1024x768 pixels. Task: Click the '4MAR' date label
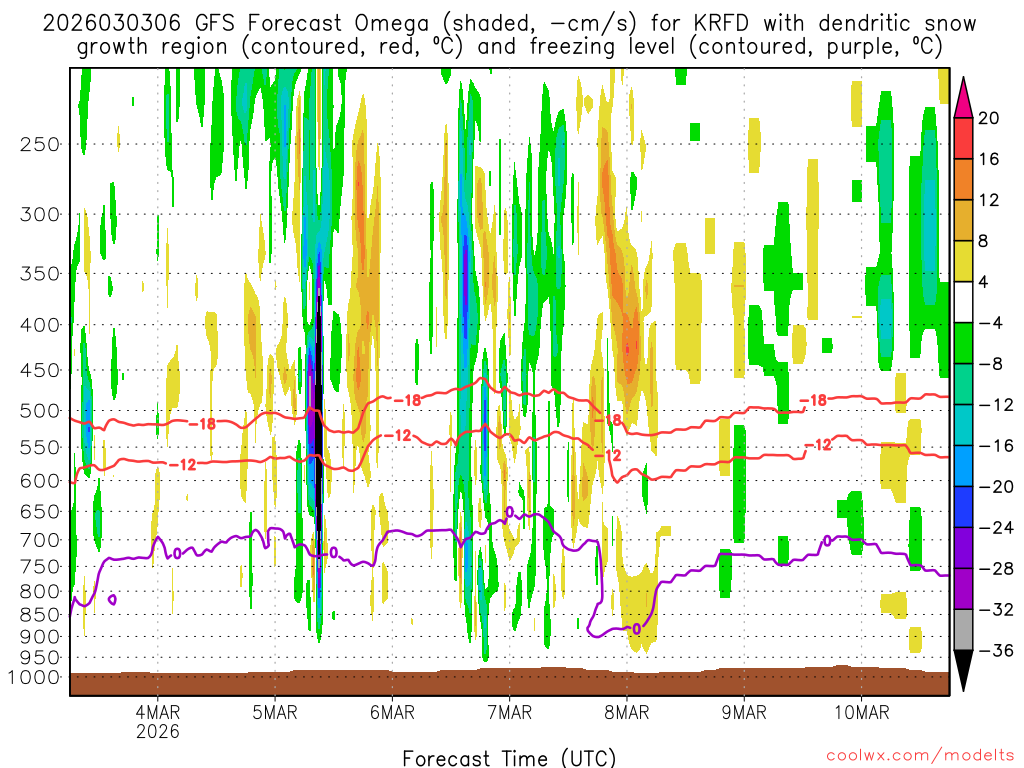(x=157, y=712)
